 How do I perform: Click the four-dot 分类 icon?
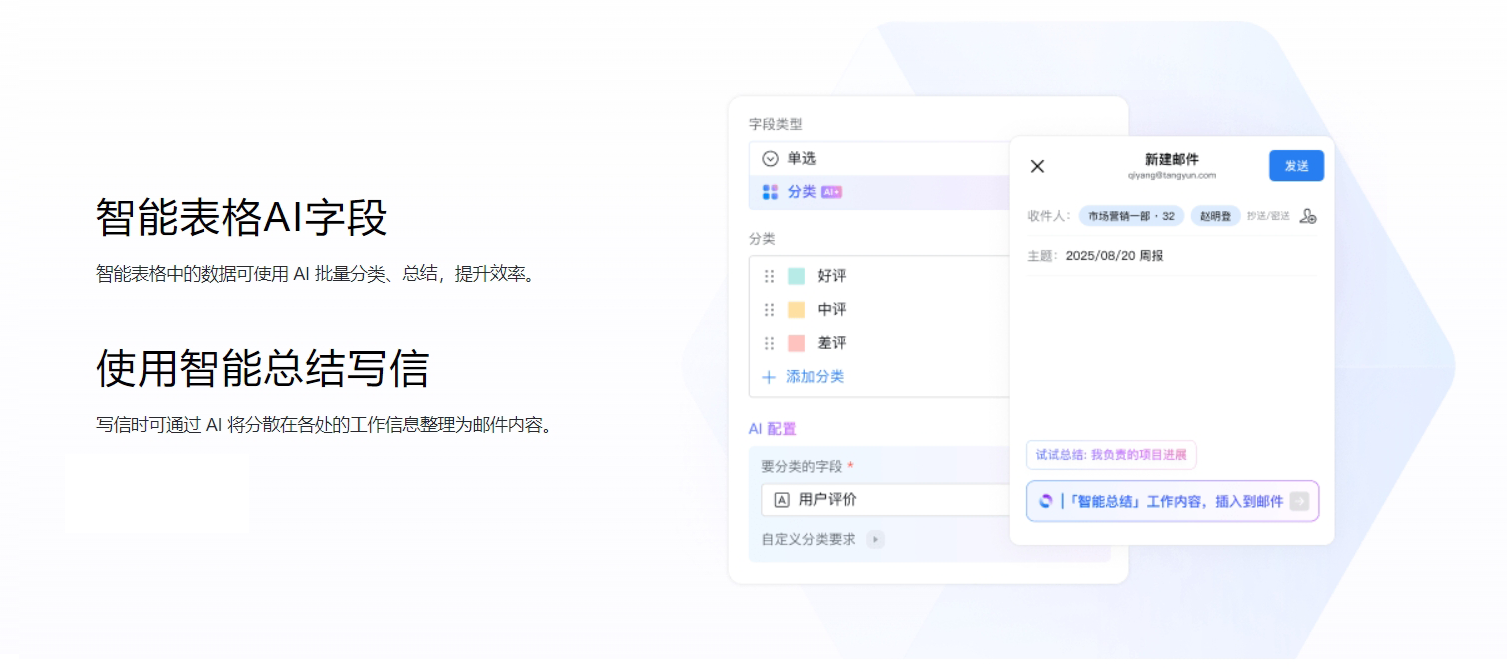(x=770, y=192)
